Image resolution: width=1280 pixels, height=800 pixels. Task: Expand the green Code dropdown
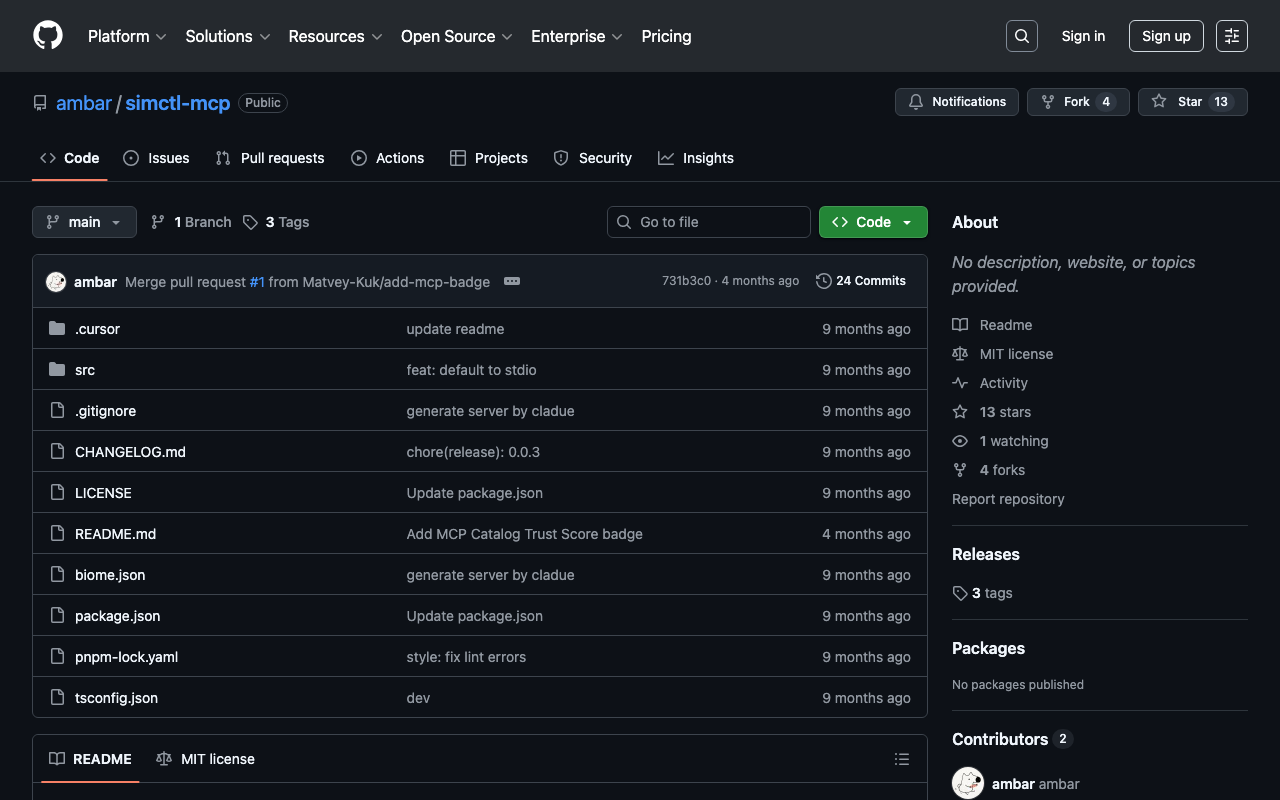point(873,222)
